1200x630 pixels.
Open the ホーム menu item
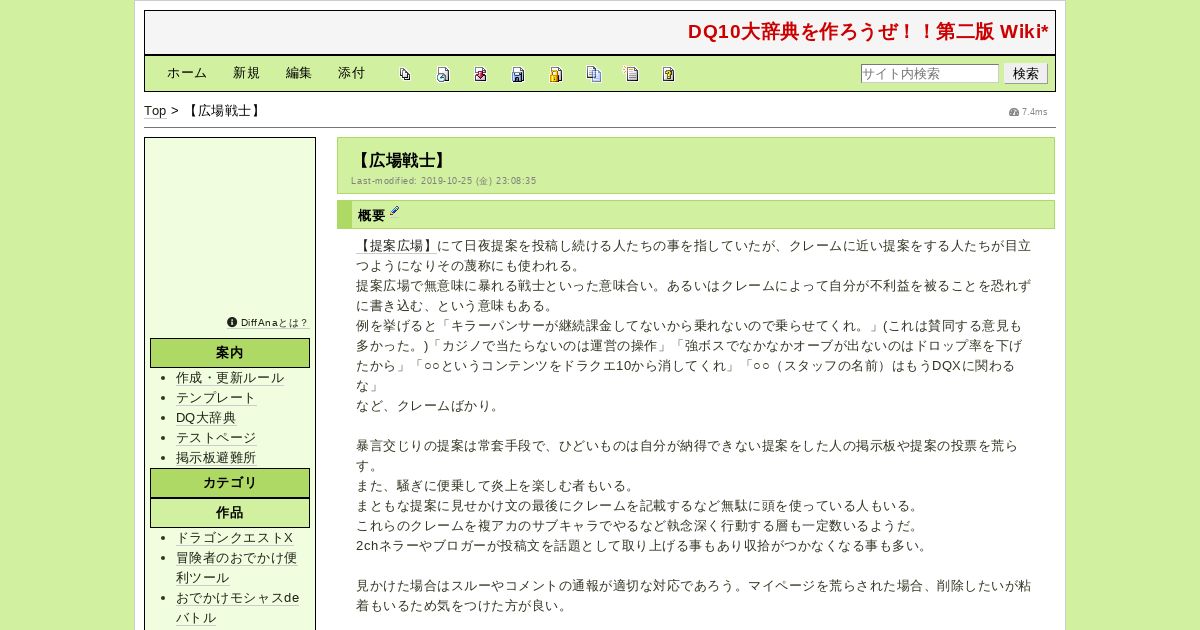[x=187, y=73]
